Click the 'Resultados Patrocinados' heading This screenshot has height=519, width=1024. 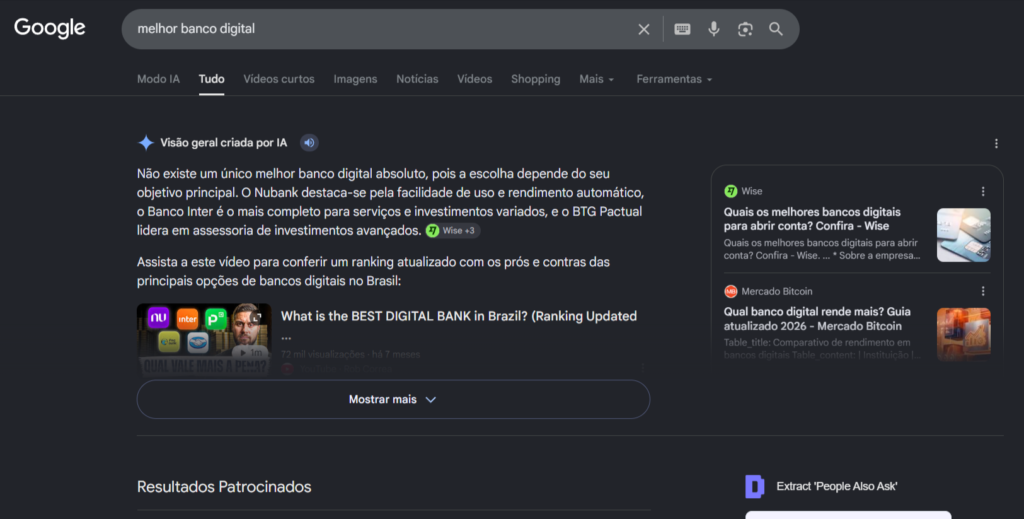[224, 487]
